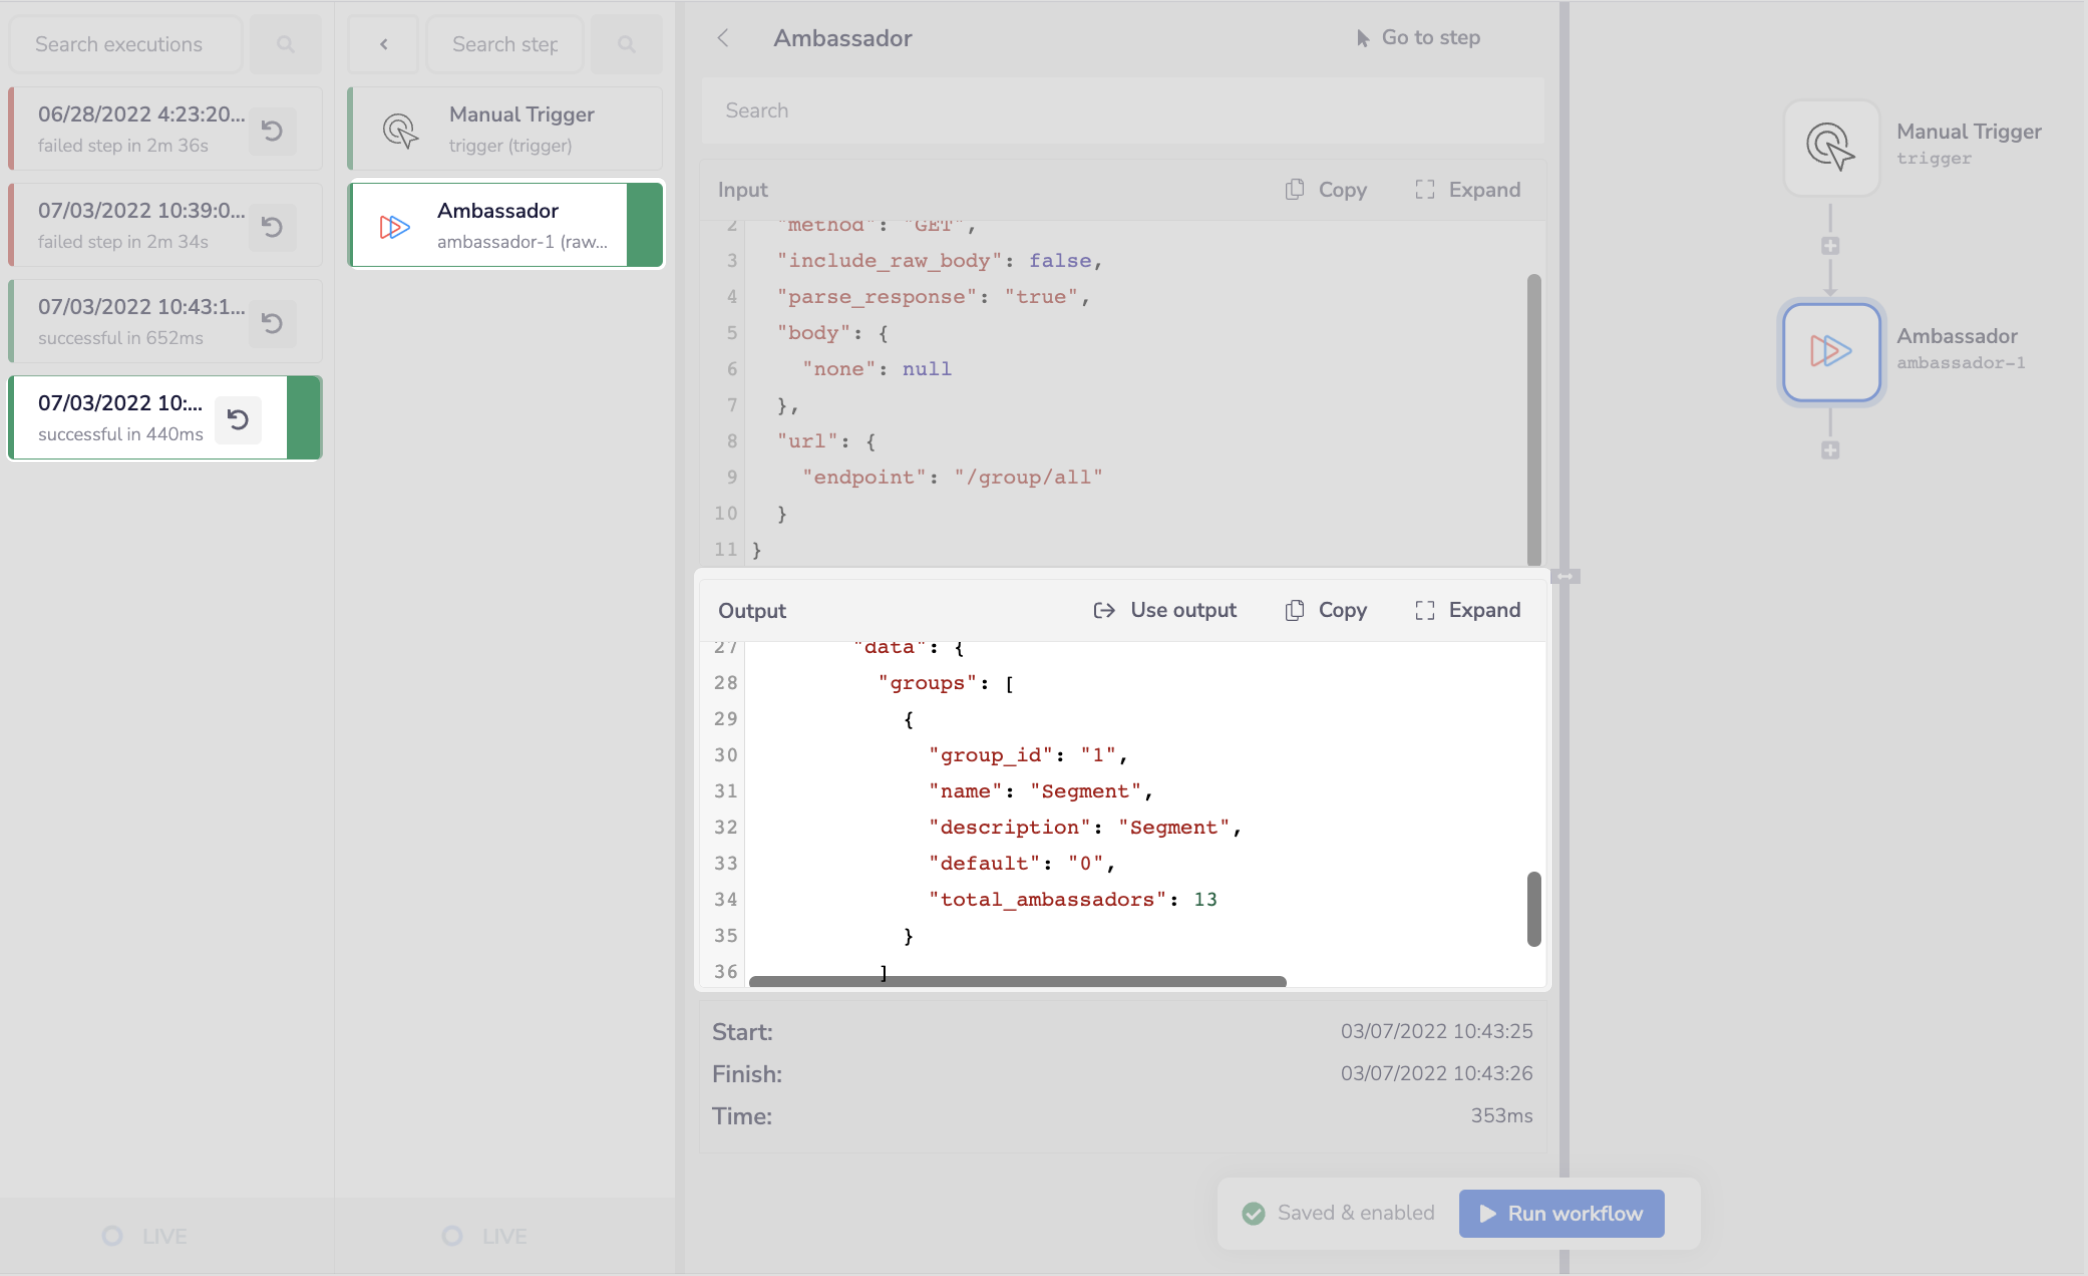Screen dimensions: 2088x1276
Task: Rerun the successful 652ms execution
Action: (272, 323)
